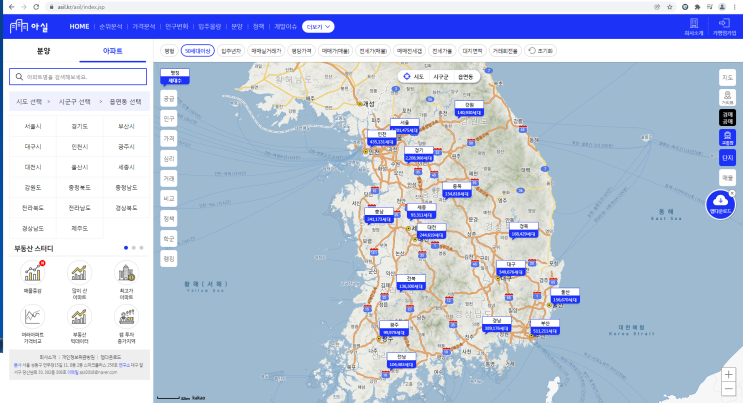The width and height of the screenshot is (743, 403).
Task: Open the 매물증감 bar chart icon
Action: point(33,273)
